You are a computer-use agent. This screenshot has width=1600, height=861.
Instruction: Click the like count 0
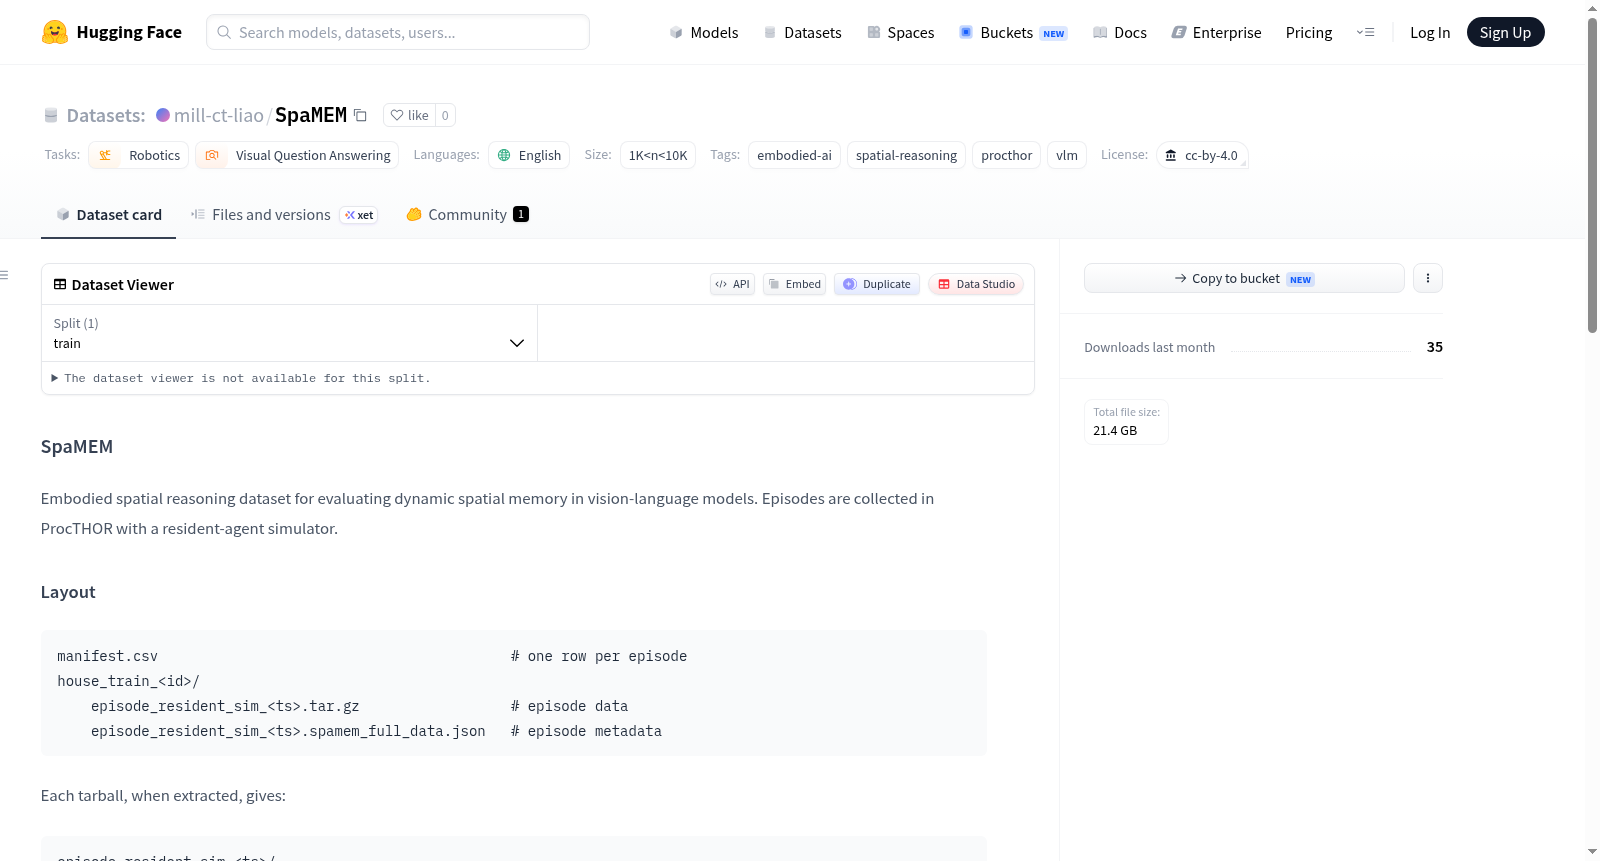click(445, 115)
